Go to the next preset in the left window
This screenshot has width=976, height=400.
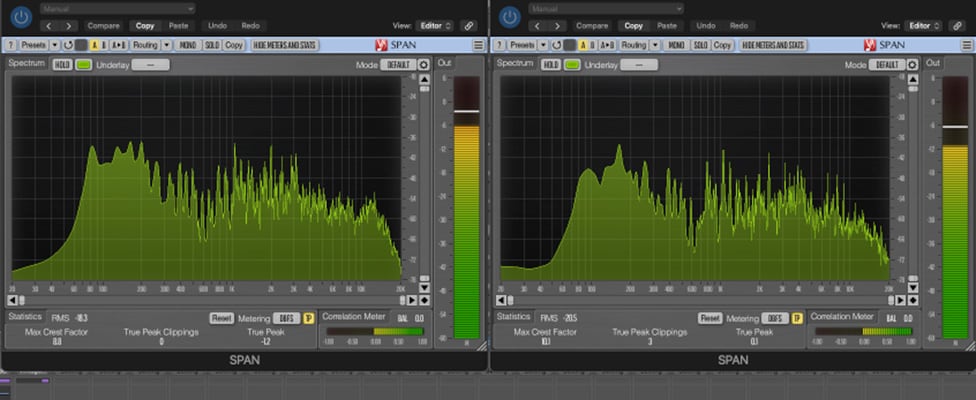(x=68, y=26)
